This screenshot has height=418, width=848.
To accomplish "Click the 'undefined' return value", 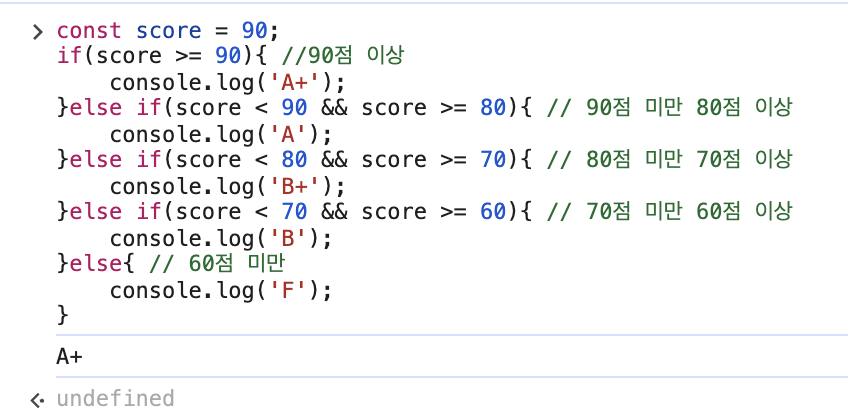I will 115,399.
